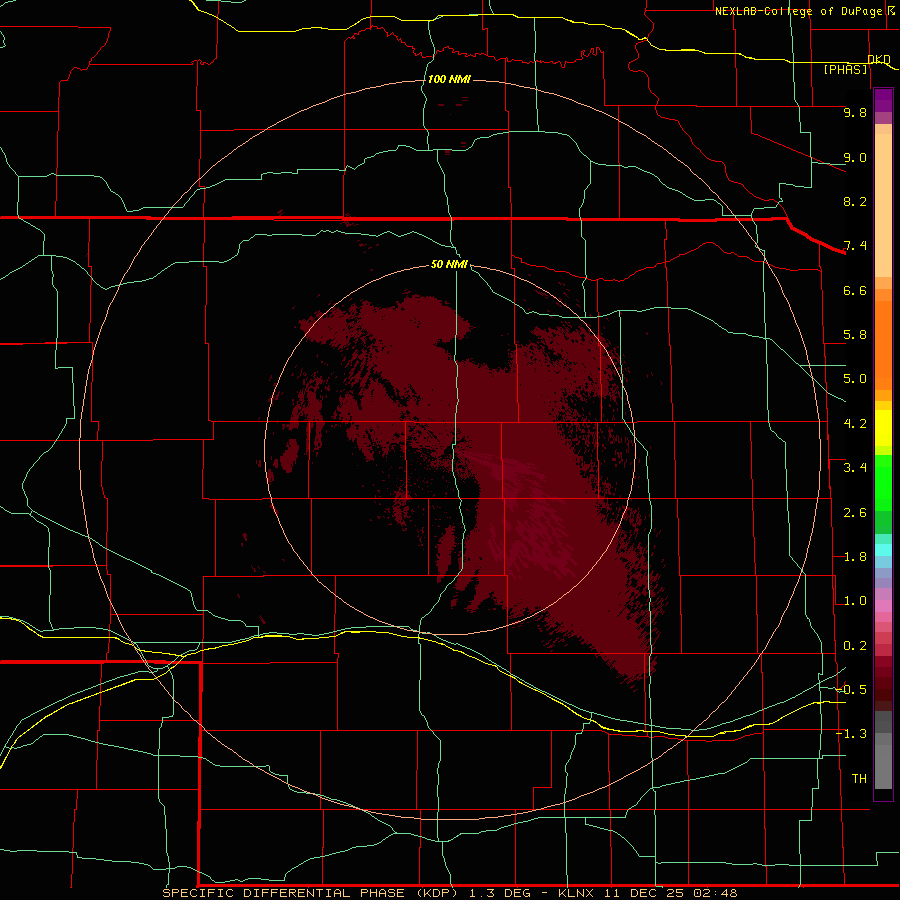Click the 2.6 value on the color scale

tap(855, 513)
